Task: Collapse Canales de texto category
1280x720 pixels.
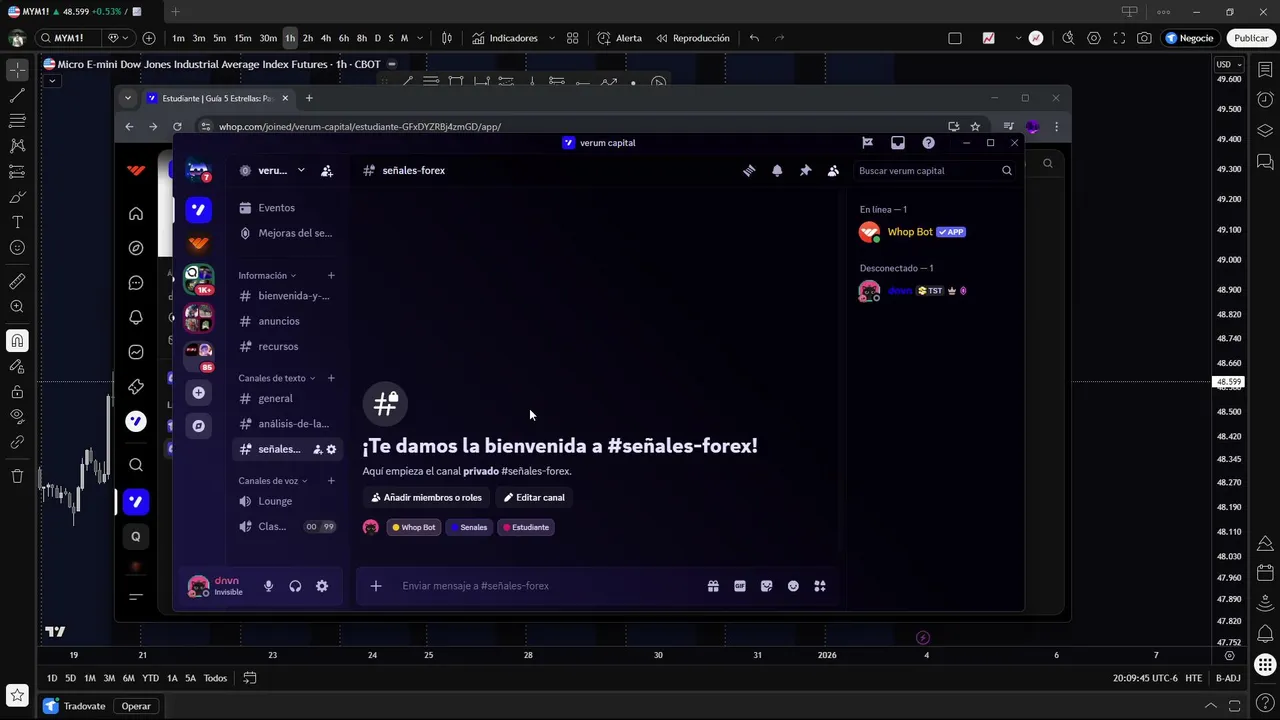Action: point(276,379)
